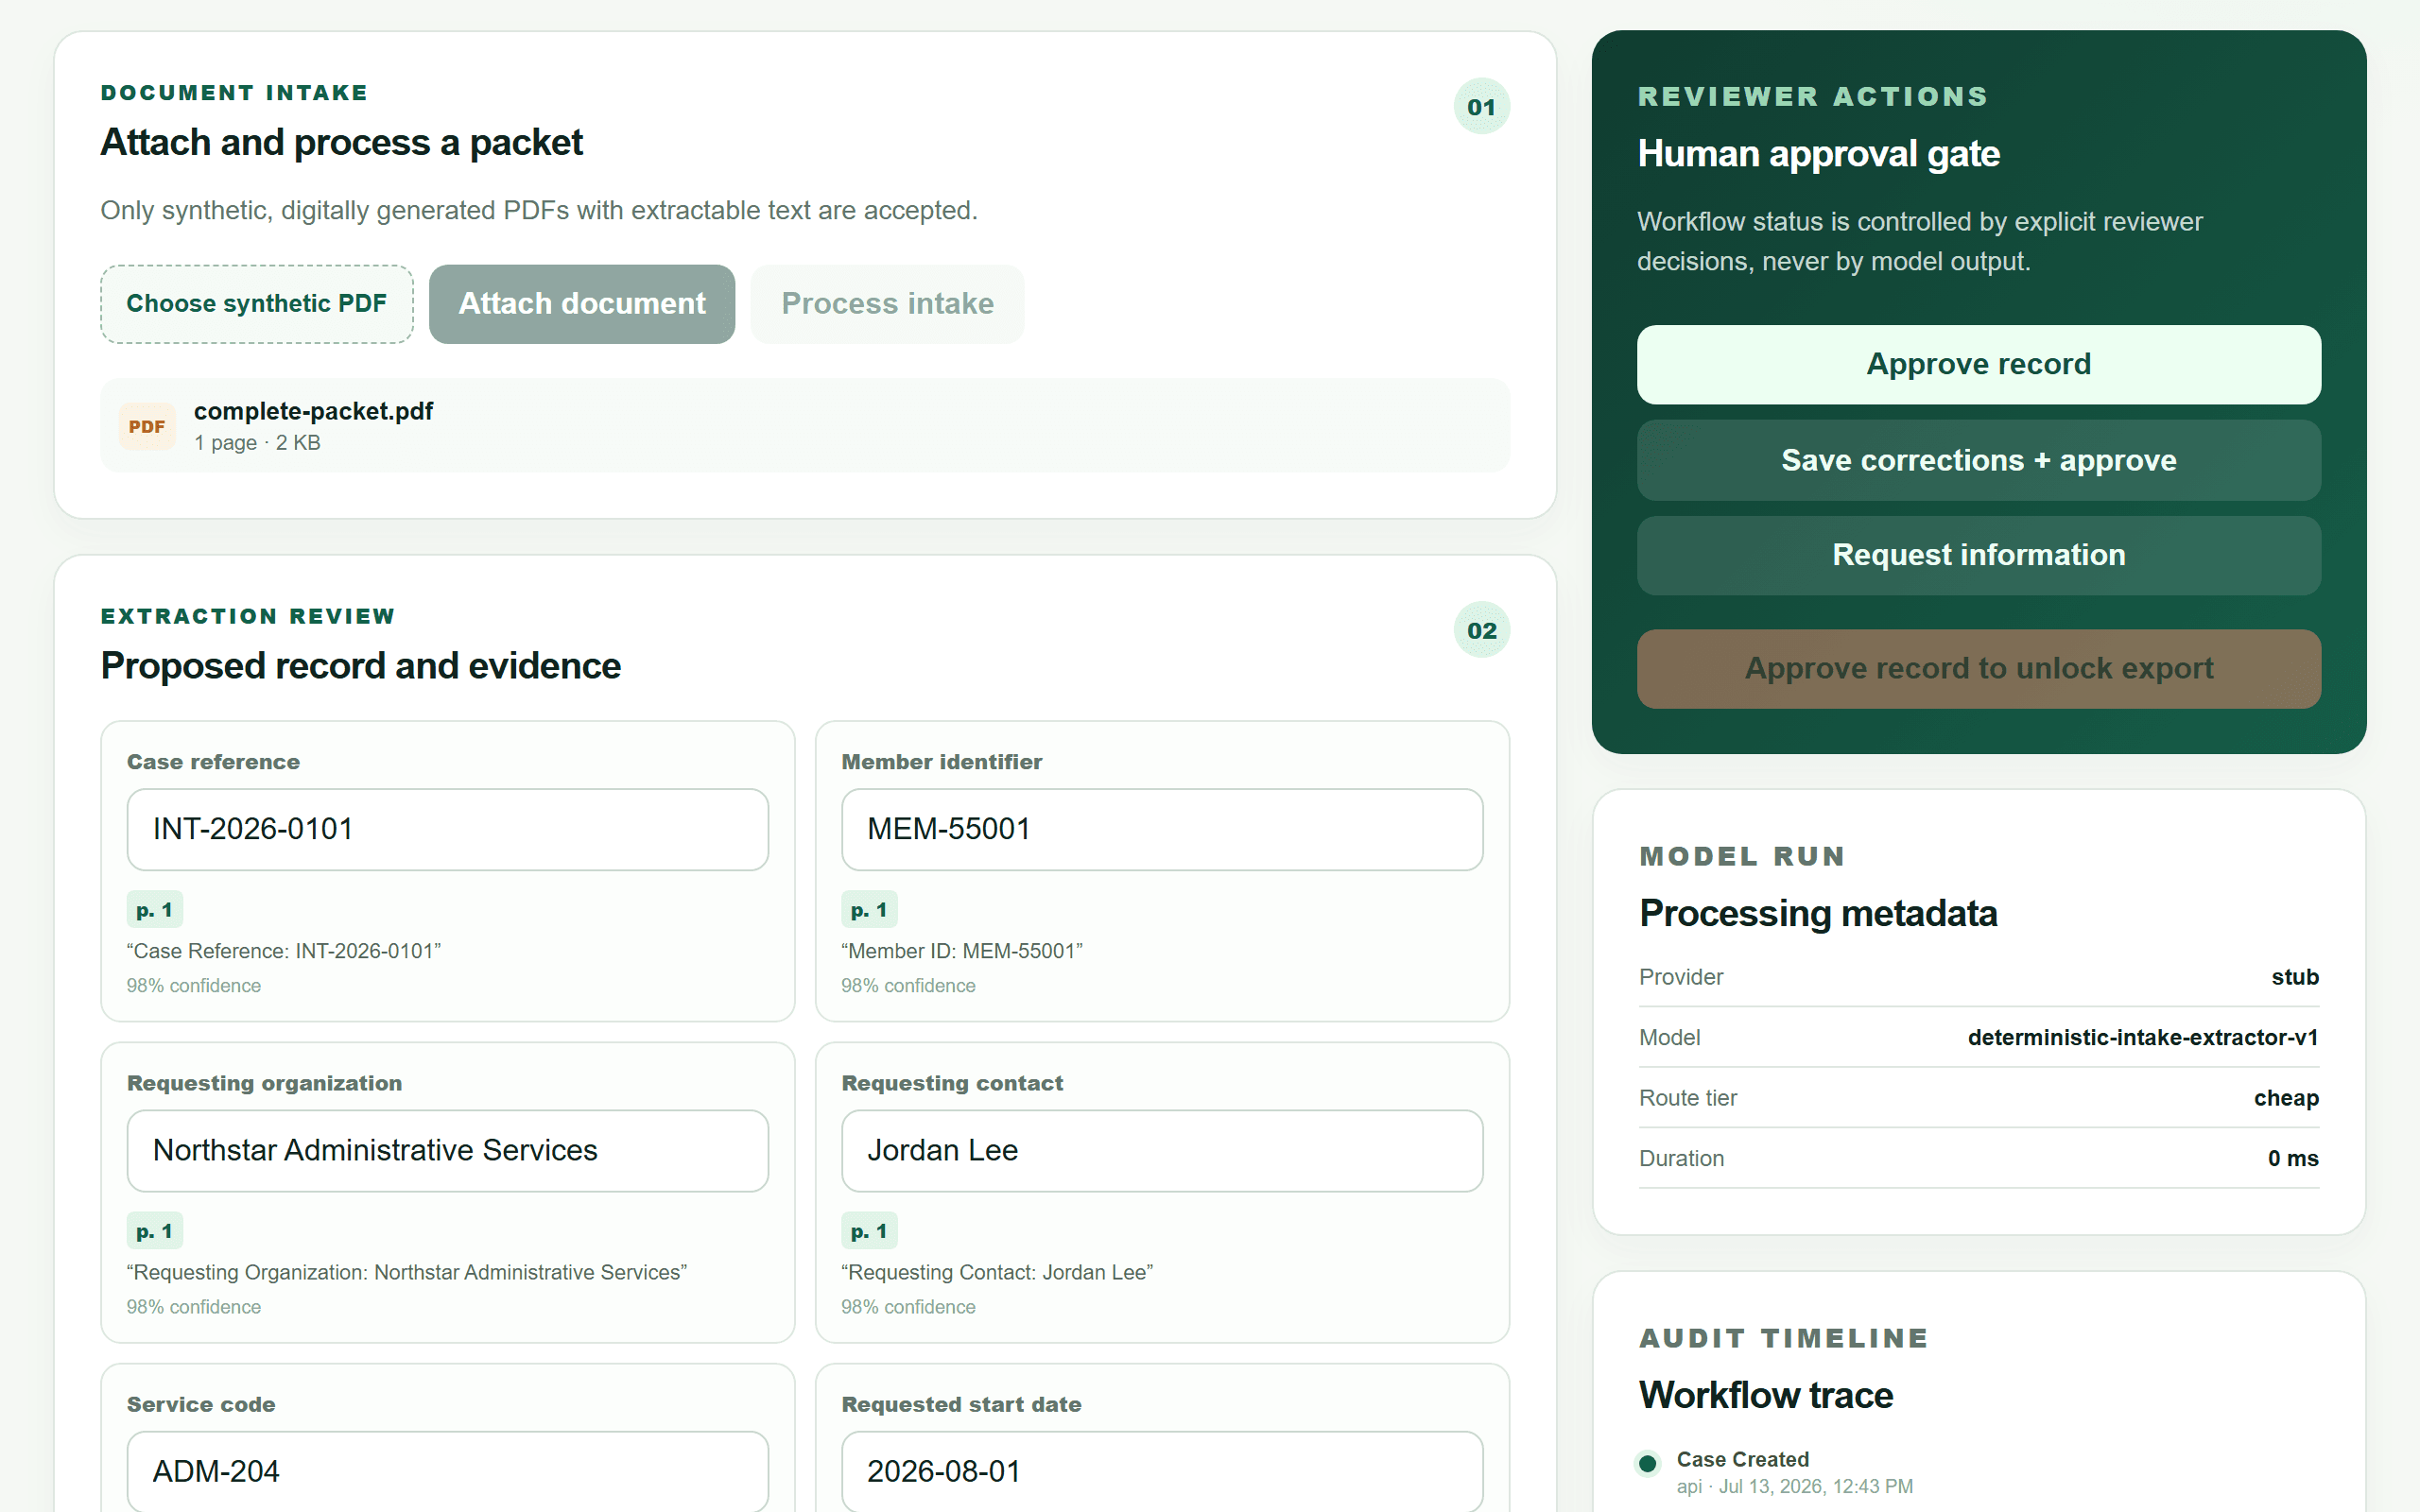Click the Route tier value 'cheap'
2420x1512 pixels.
tap(2286, 1098)
